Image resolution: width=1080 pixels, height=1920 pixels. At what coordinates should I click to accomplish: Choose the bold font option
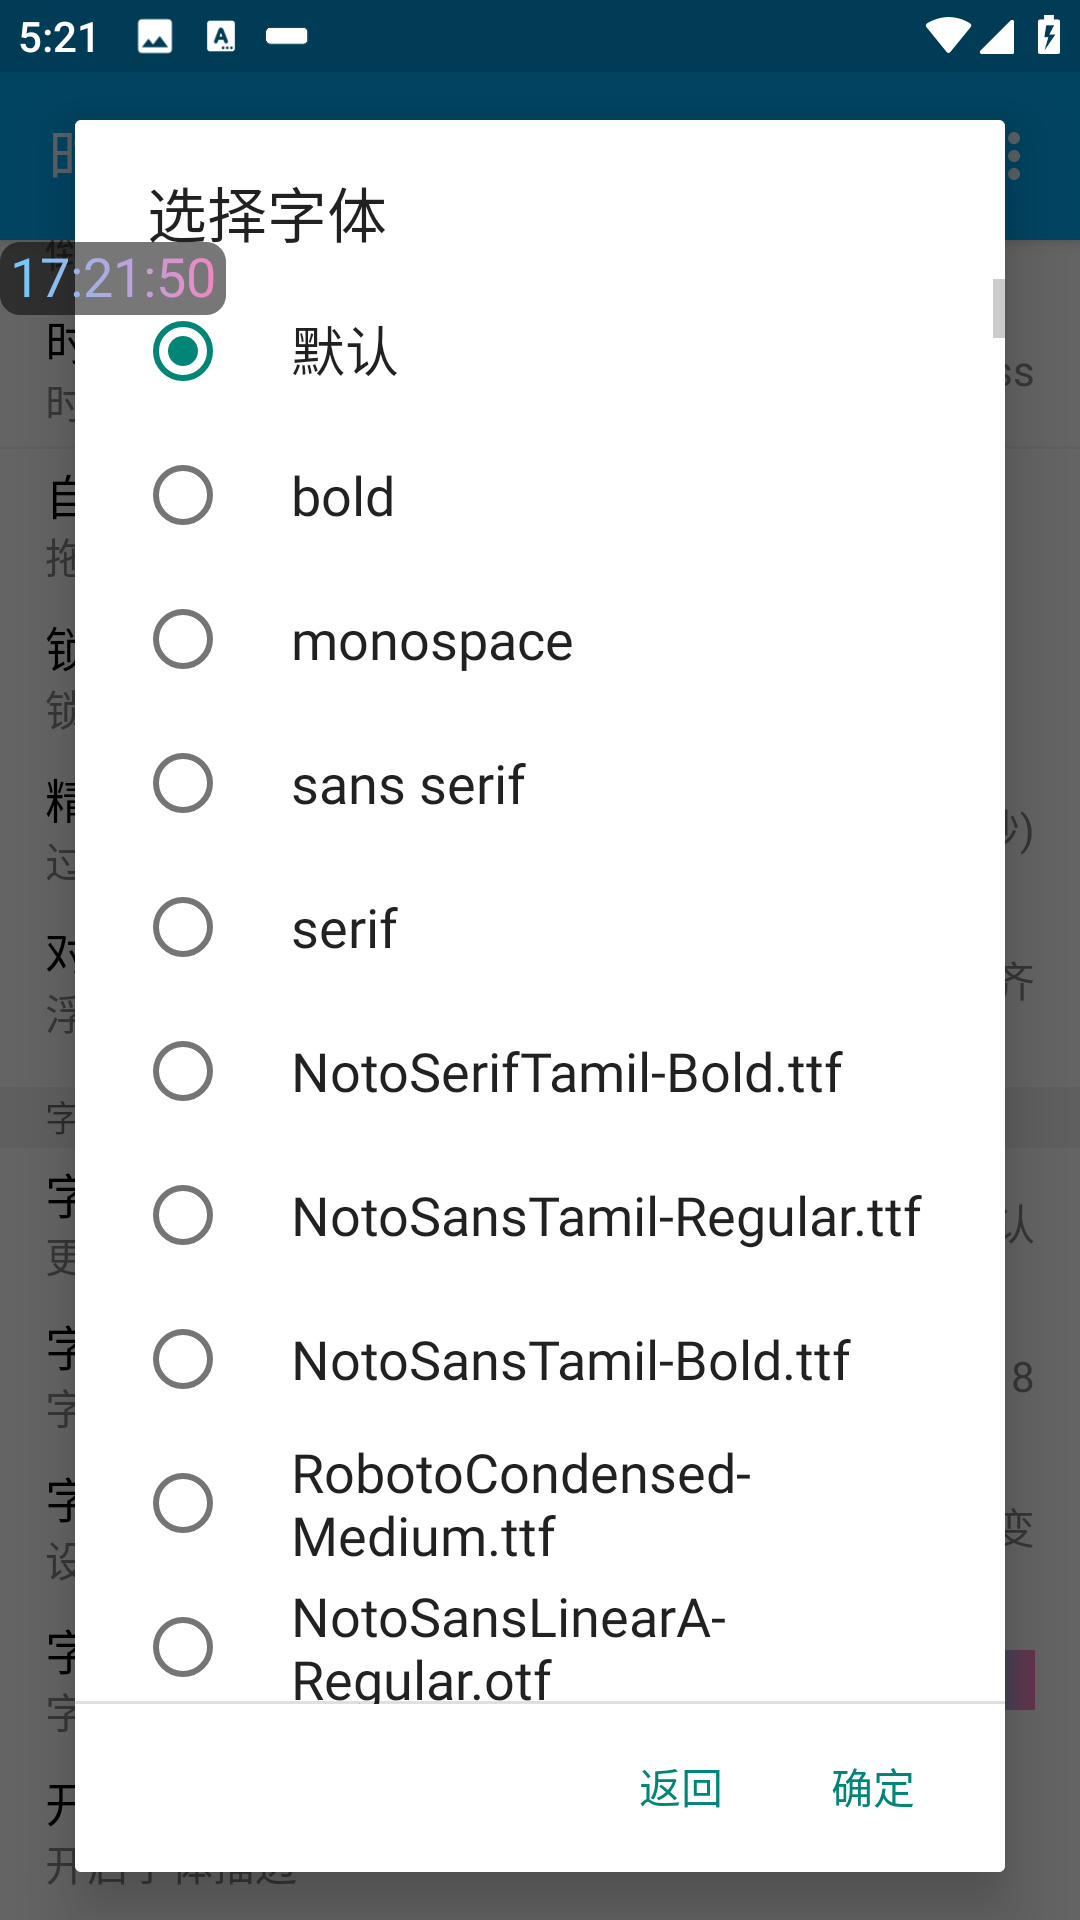183,495
